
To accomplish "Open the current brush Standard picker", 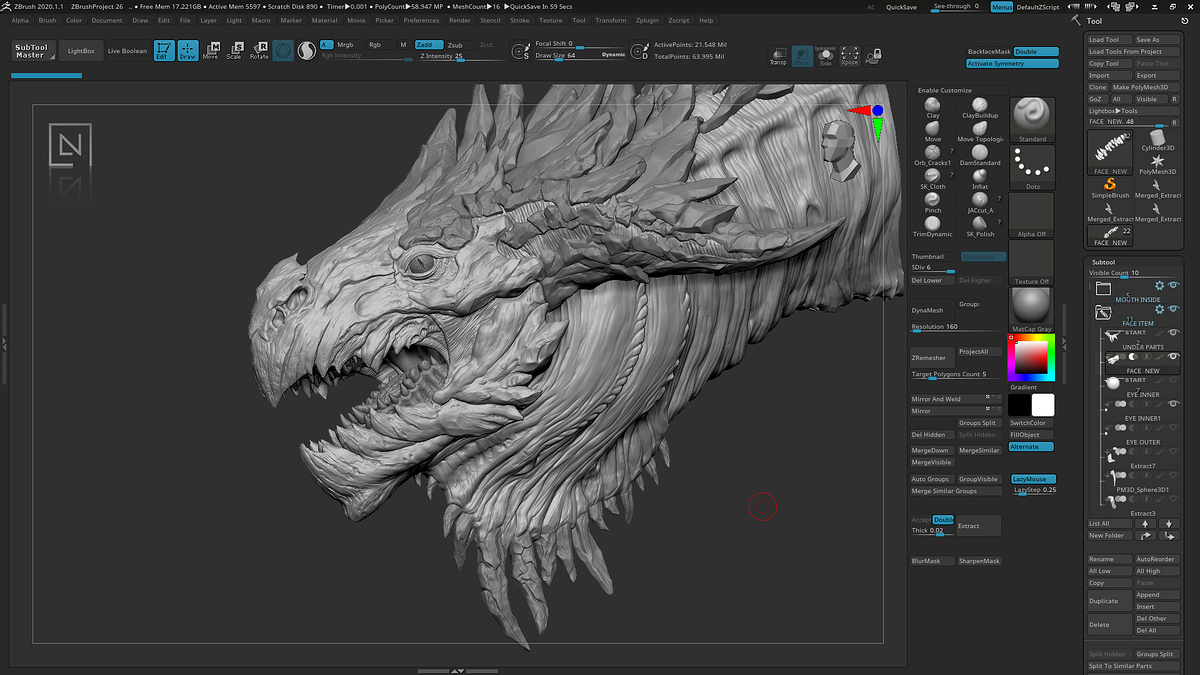I will tap(1032, 120).
